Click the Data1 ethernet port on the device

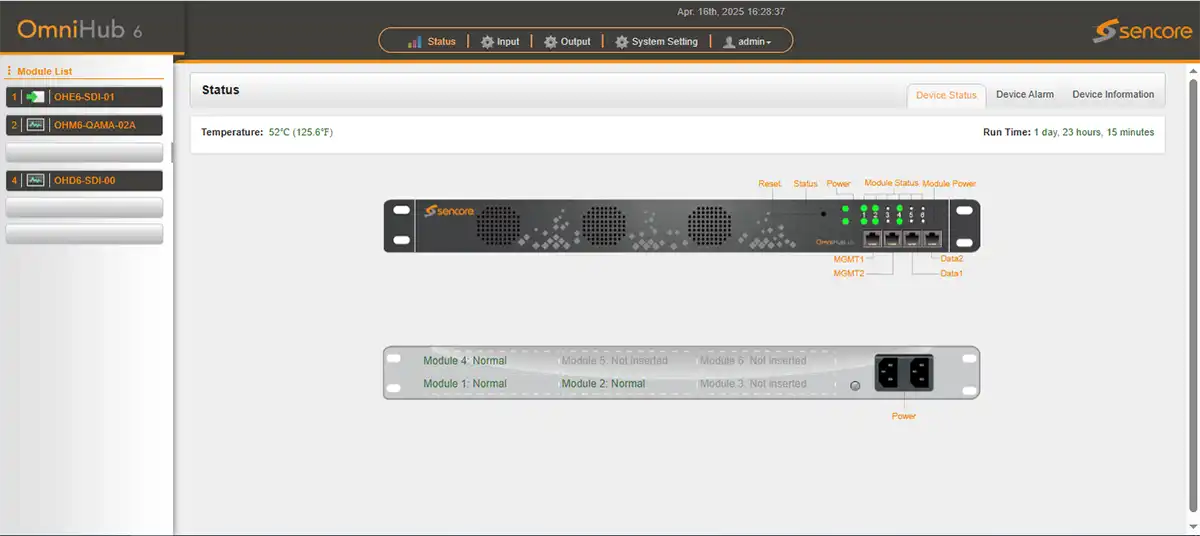click(x=912, y=239)
